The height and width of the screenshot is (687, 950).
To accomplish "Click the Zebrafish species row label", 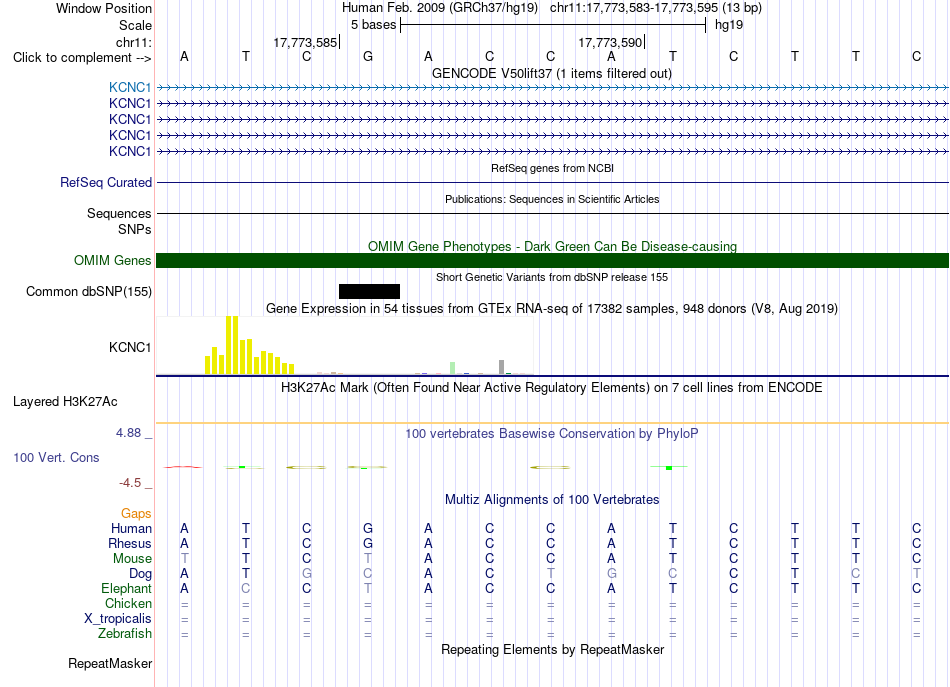I will tap(125, 633).
